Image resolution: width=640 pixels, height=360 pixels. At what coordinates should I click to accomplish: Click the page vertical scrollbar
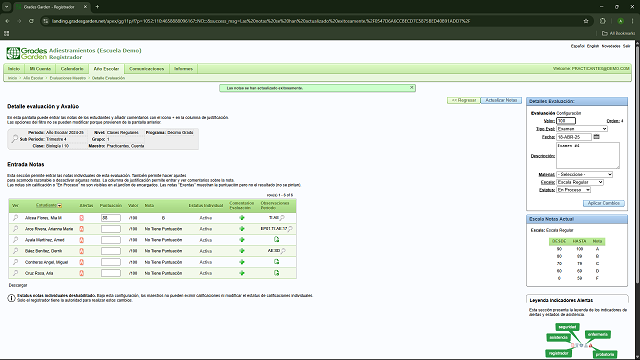(637, 163)
